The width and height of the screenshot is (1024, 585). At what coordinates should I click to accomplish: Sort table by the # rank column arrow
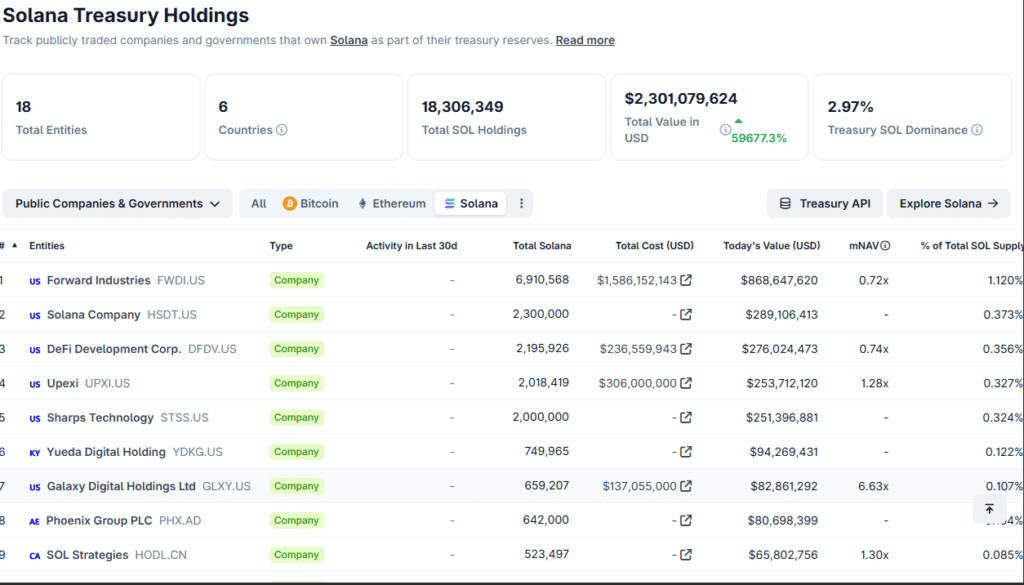pos(14,246)
